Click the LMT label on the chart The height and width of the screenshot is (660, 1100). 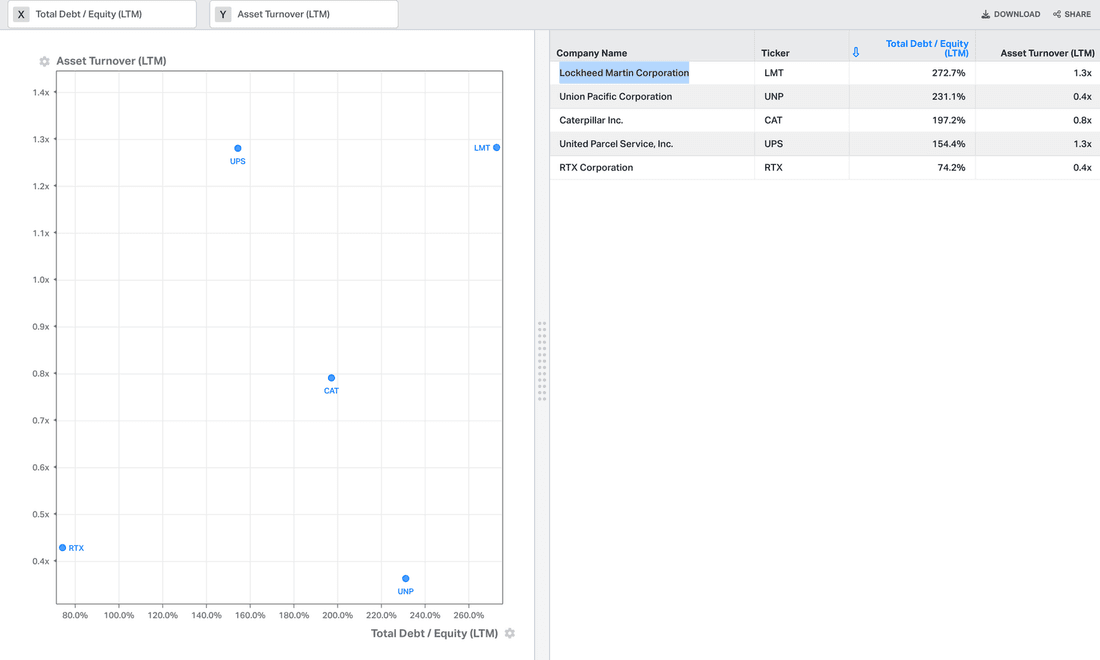click(482, 148)
